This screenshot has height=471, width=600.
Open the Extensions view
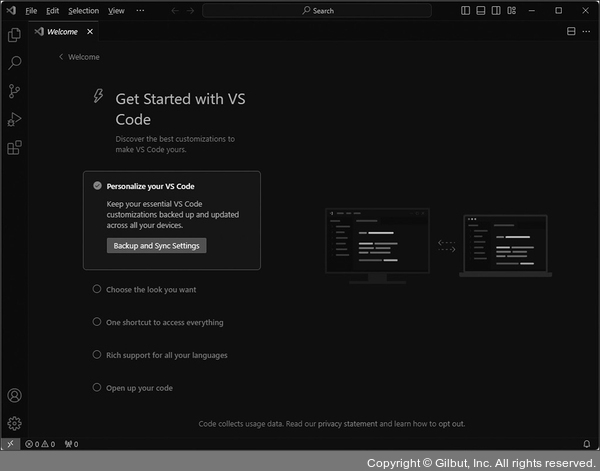tap(14, 148)
